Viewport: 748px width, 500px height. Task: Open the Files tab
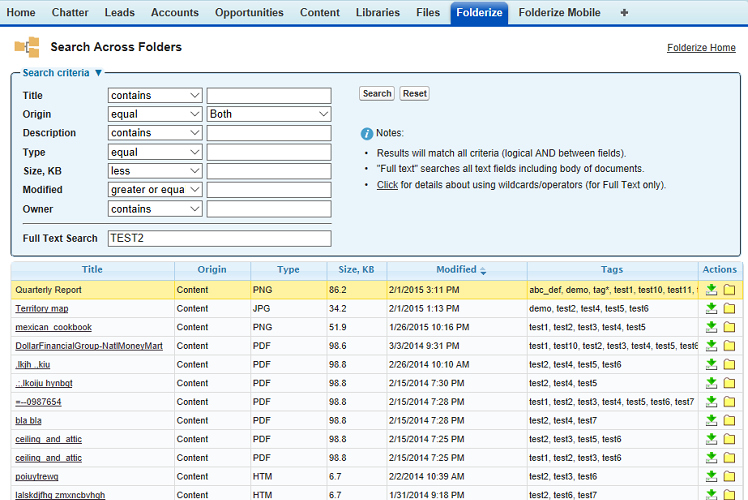click(x=428, y=12)
